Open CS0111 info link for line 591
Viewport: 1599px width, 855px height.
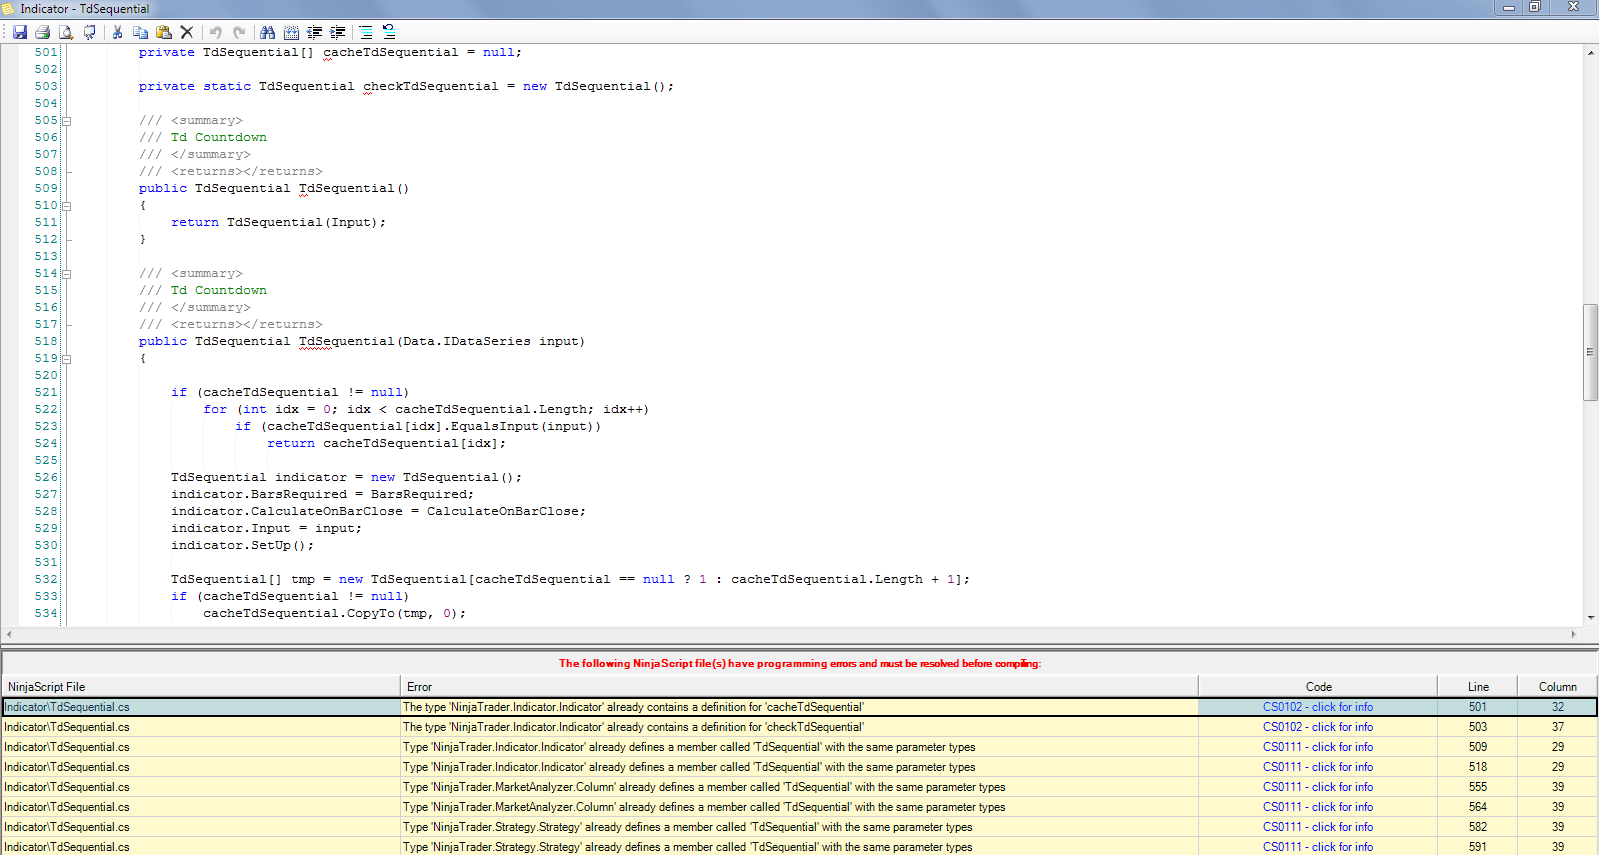tap(1317, 847)
